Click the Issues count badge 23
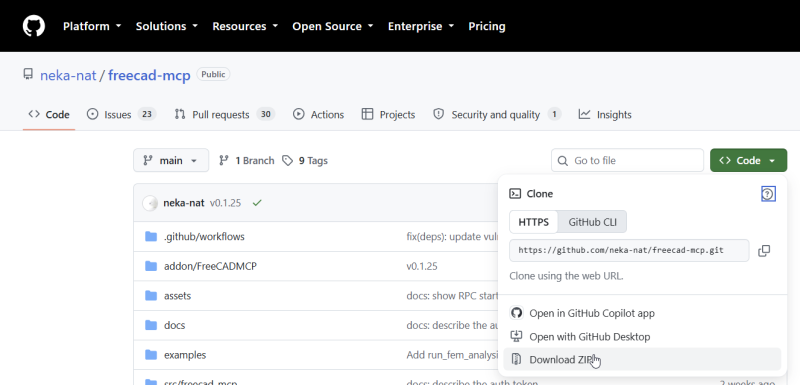This screenshot has width=800, height=385. (x=147, y=114)
